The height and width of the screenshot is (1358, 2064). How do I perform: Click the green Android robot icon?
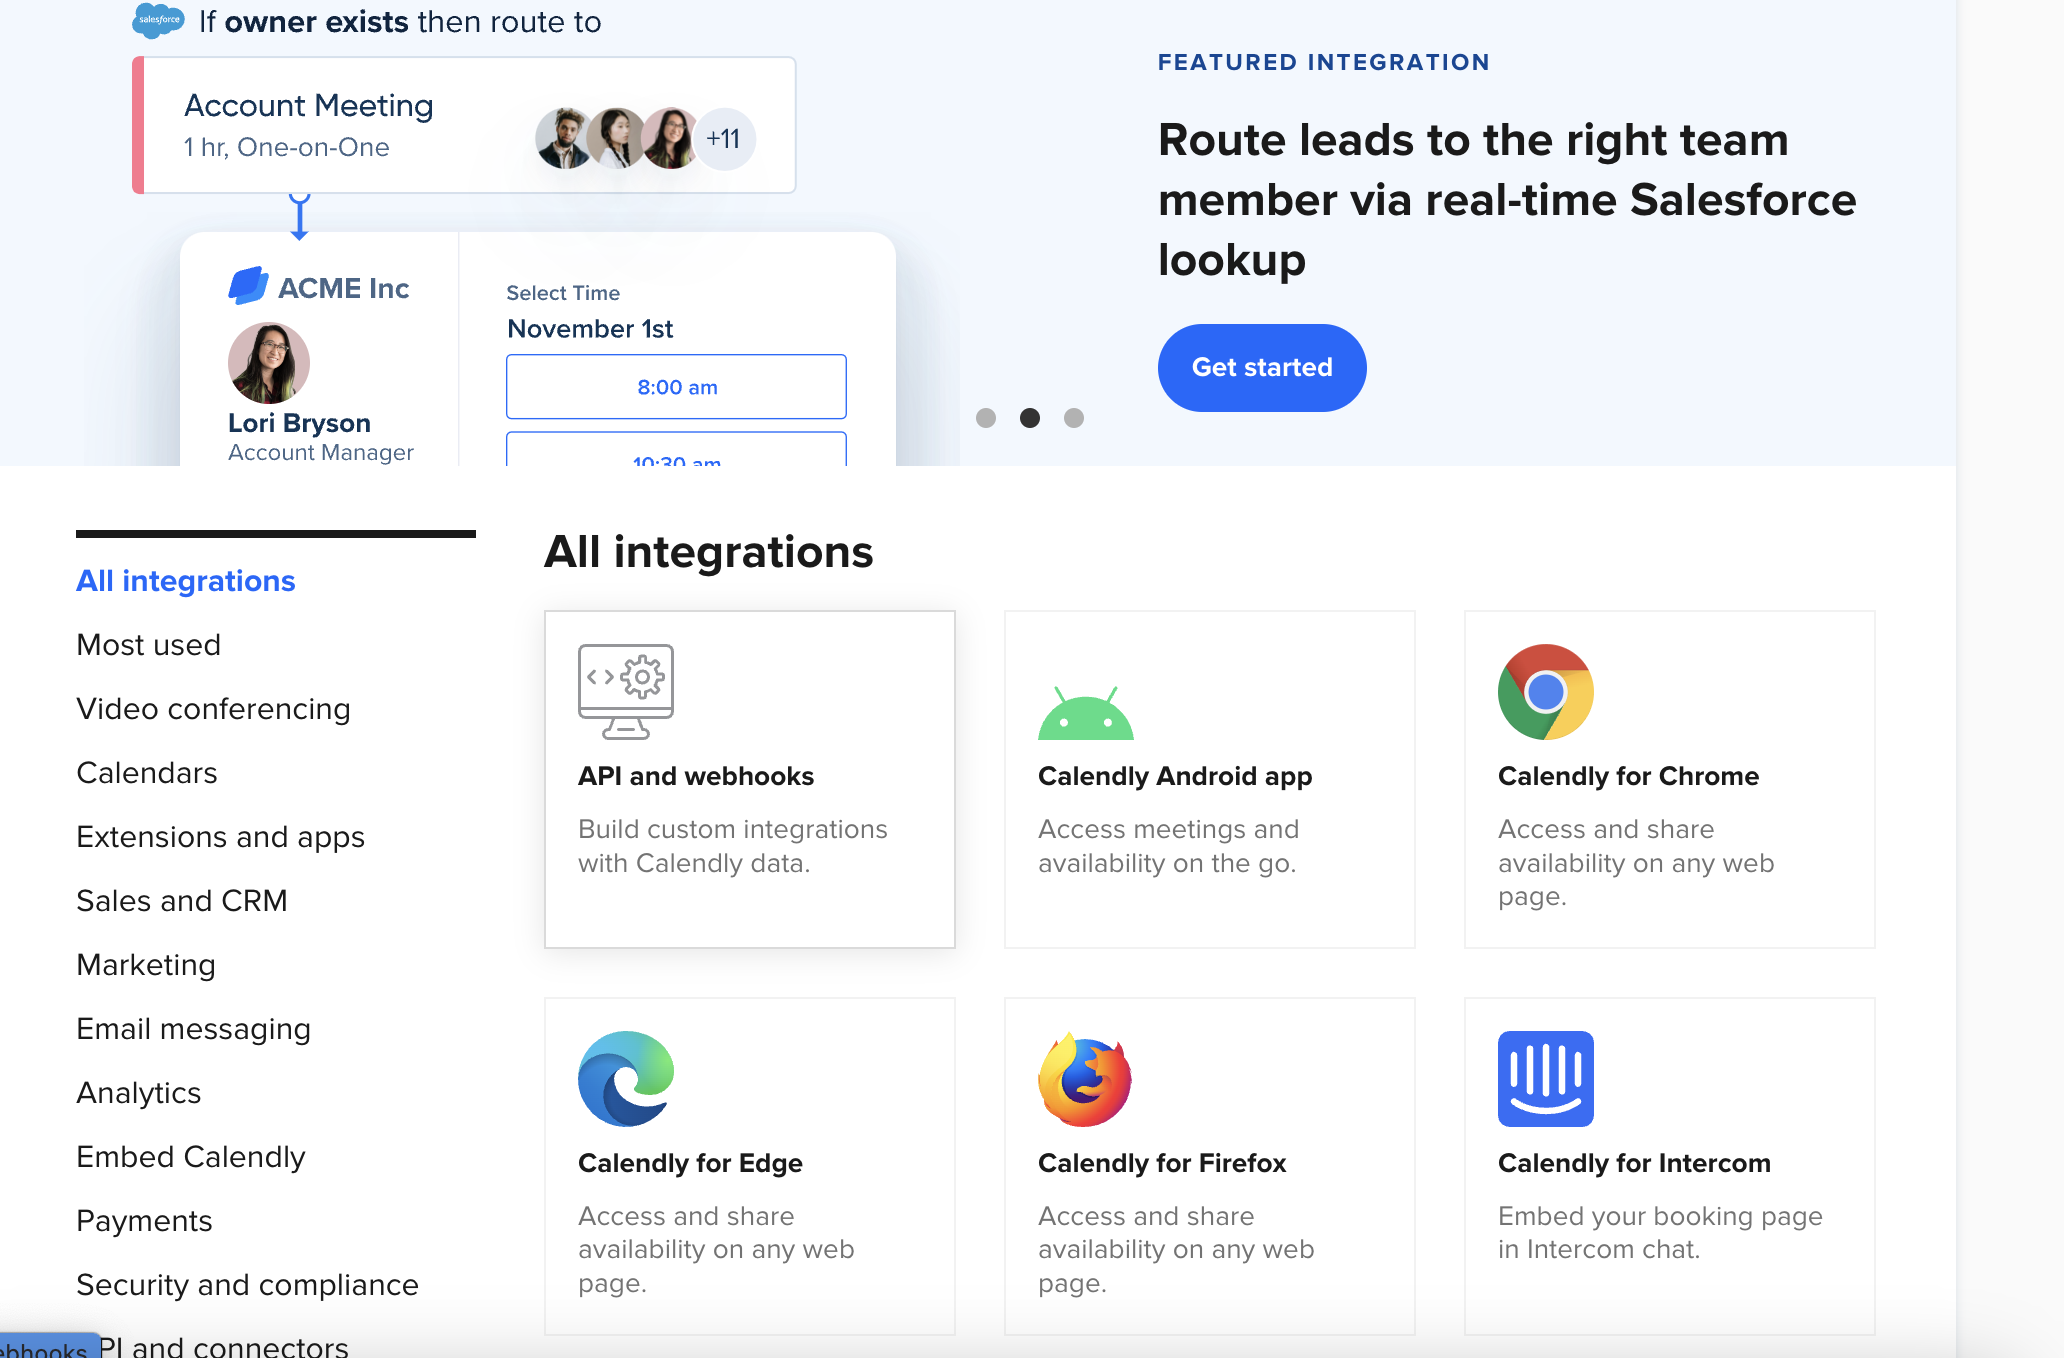1085,714
